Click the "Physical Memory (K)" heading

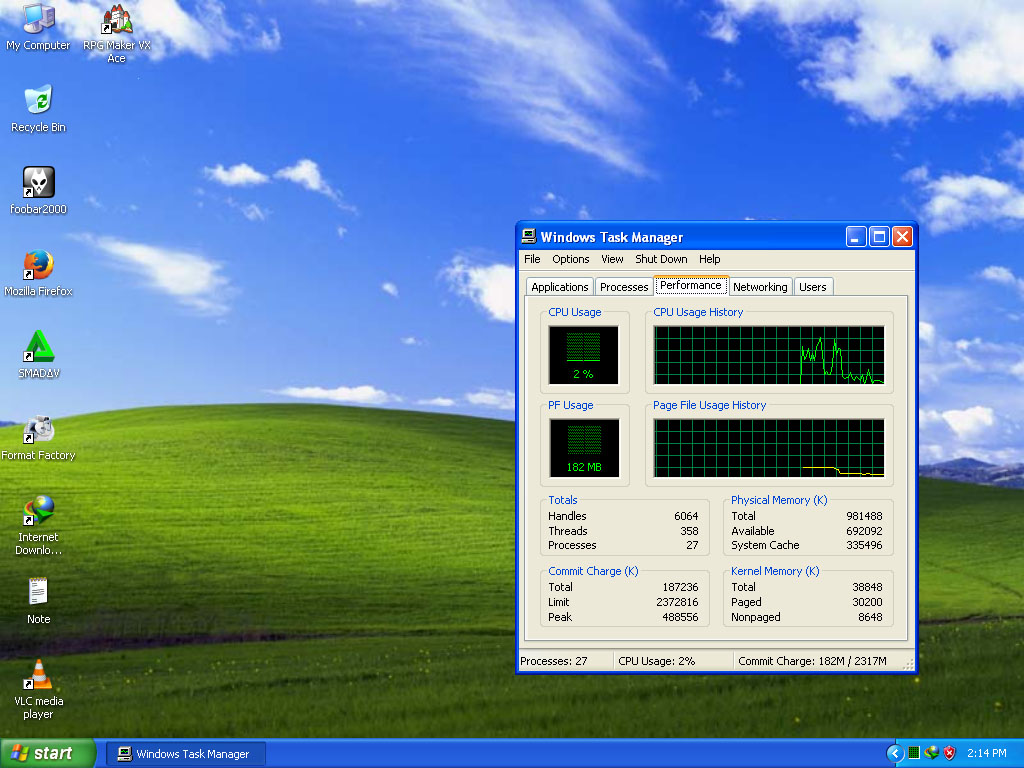pyautogui.click(x=779, y=500)
